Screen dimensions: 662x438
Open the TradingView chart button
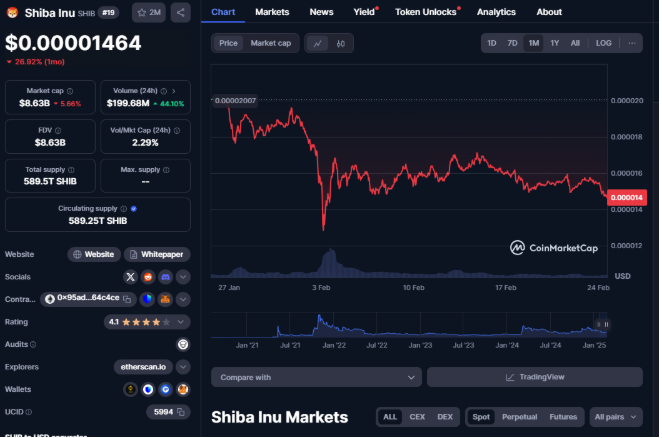[534, 377]
